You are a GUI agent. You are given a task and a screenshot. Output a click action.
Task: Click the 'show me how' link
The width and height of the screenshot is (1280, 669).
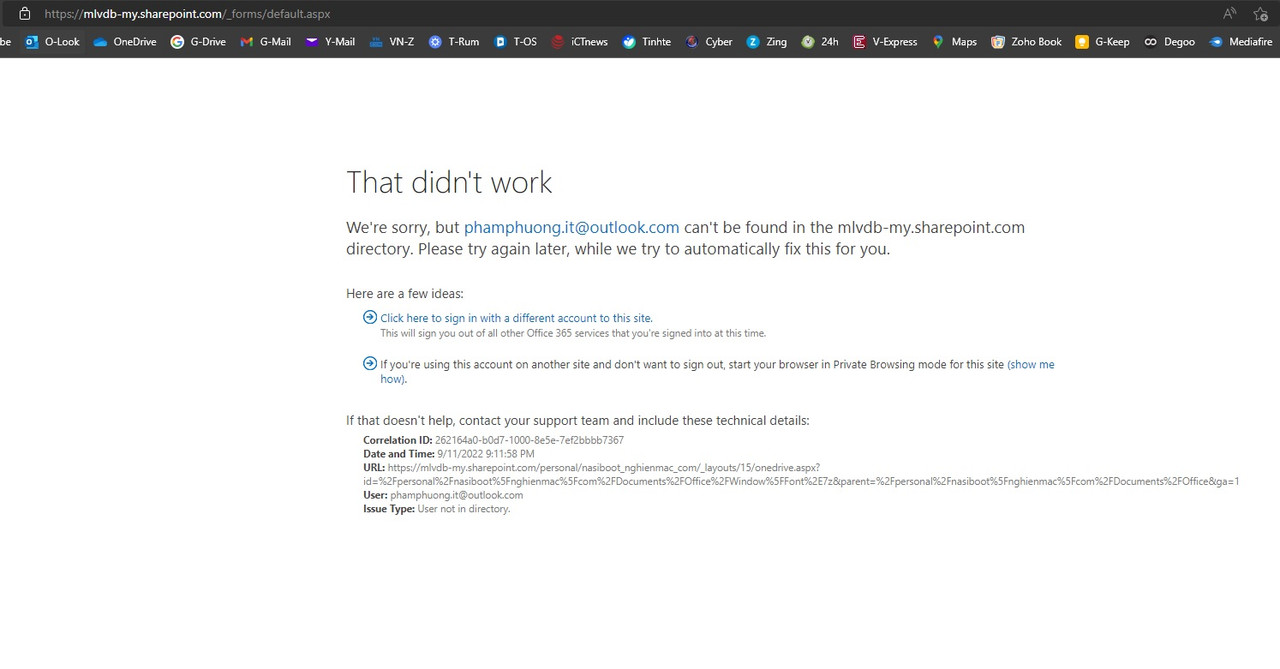coord(1031,365)
